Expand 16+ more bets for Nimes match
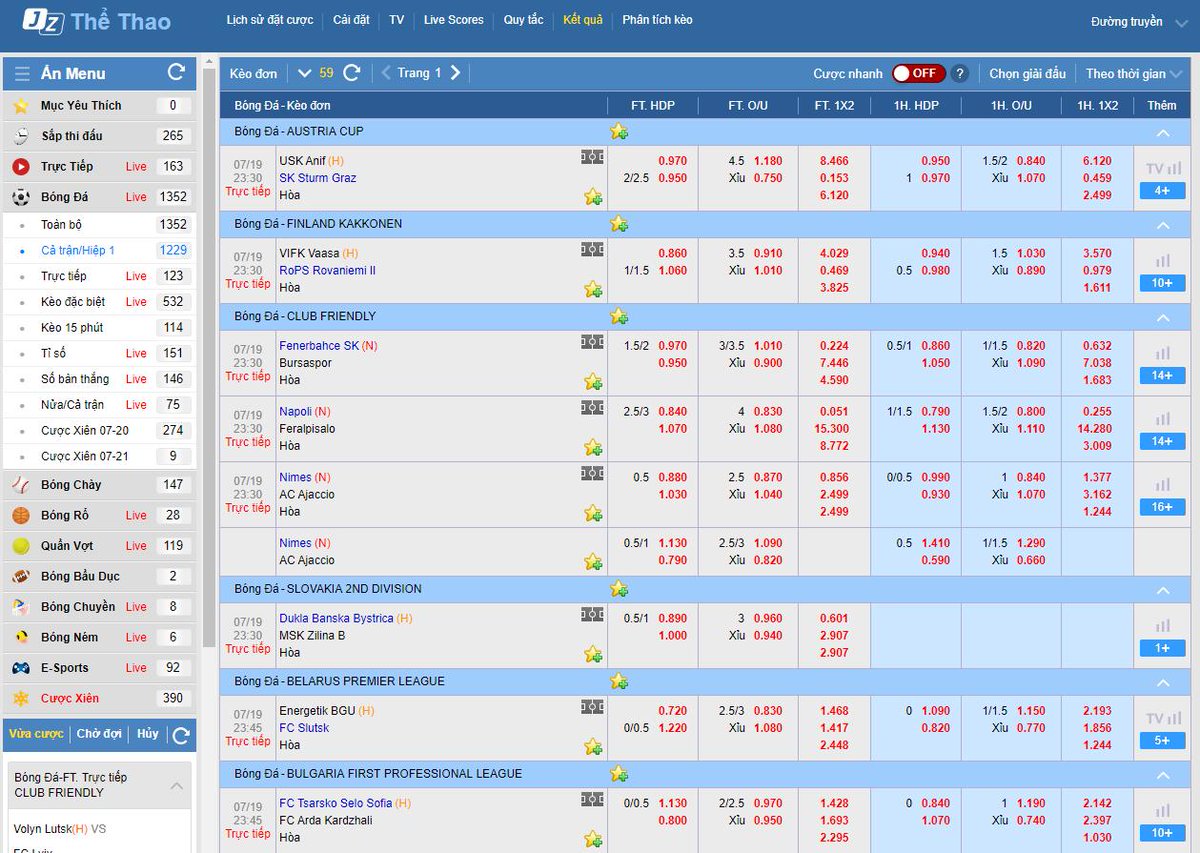1200x853 pixels. click(1162, 507)
